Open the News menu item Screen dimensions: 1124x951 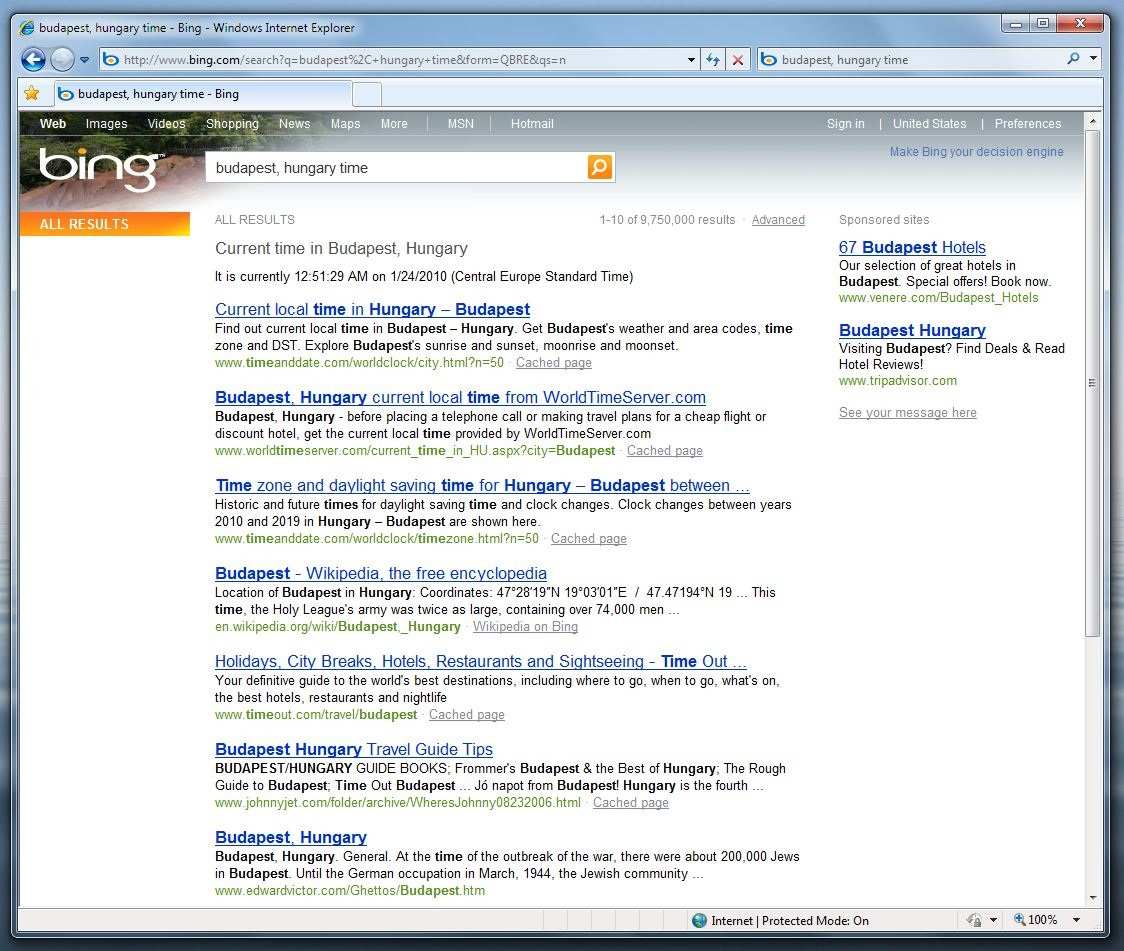[295, 123]
